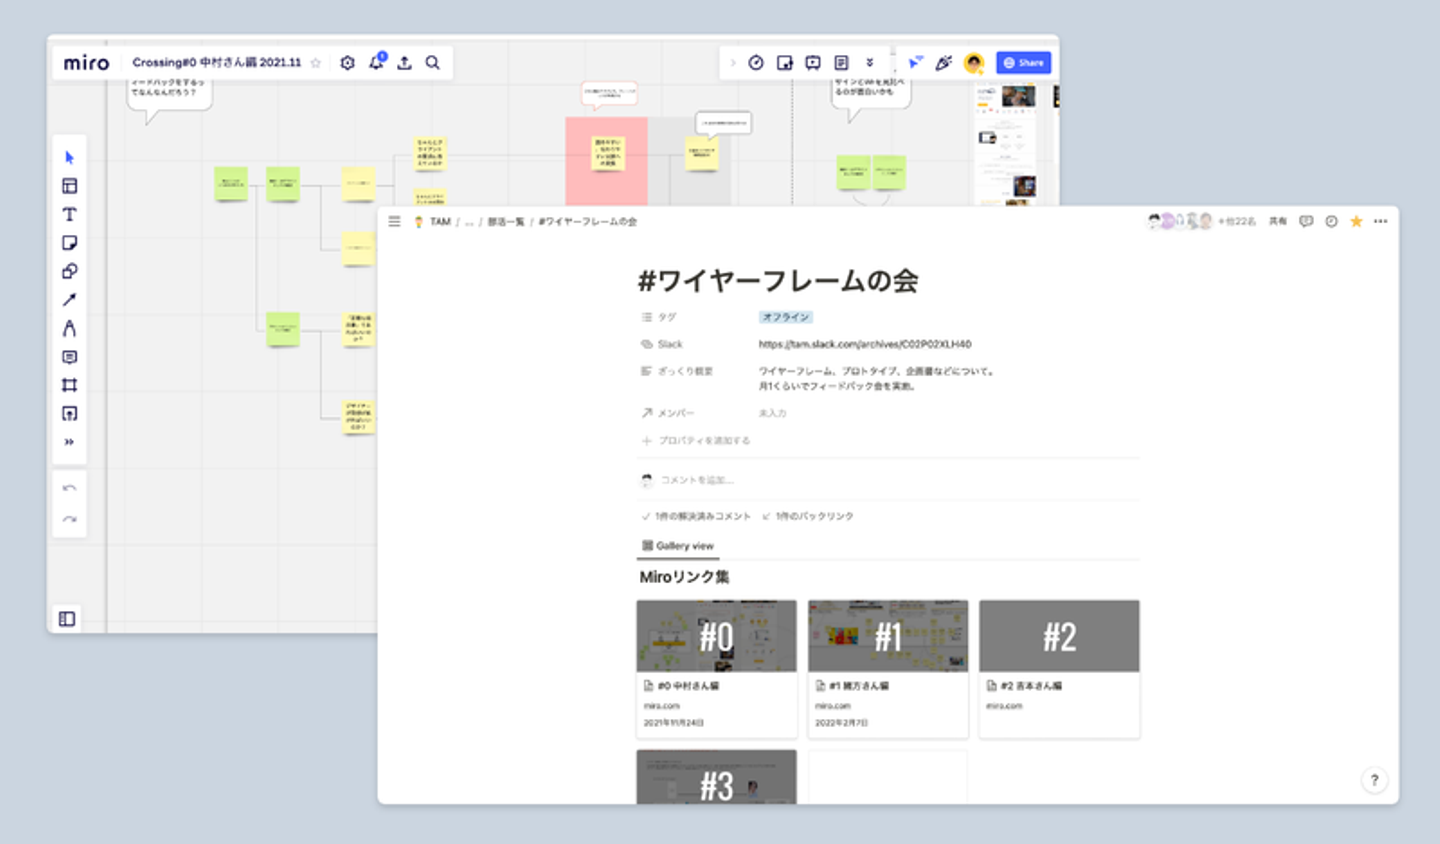
Task: Click the Miro board search icon
Action: click(x=432, y=63)
